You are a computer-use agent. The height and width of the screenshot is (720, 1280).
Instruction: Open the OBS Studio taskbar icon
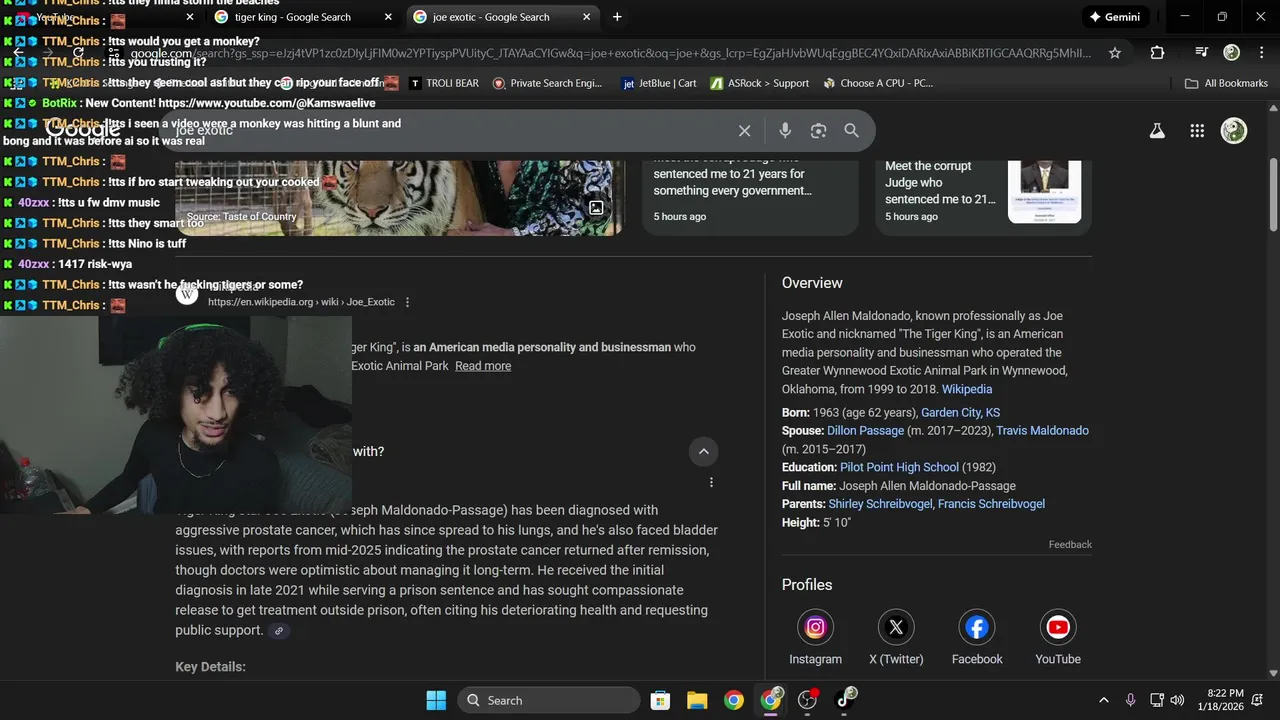pos(808,700)
